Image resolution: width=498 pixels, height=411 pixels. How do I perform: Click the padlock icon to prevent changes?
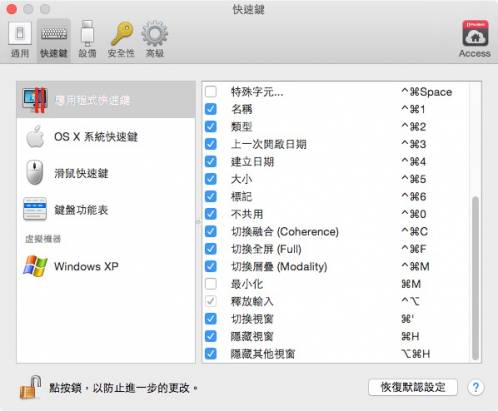tap(30, 387)
